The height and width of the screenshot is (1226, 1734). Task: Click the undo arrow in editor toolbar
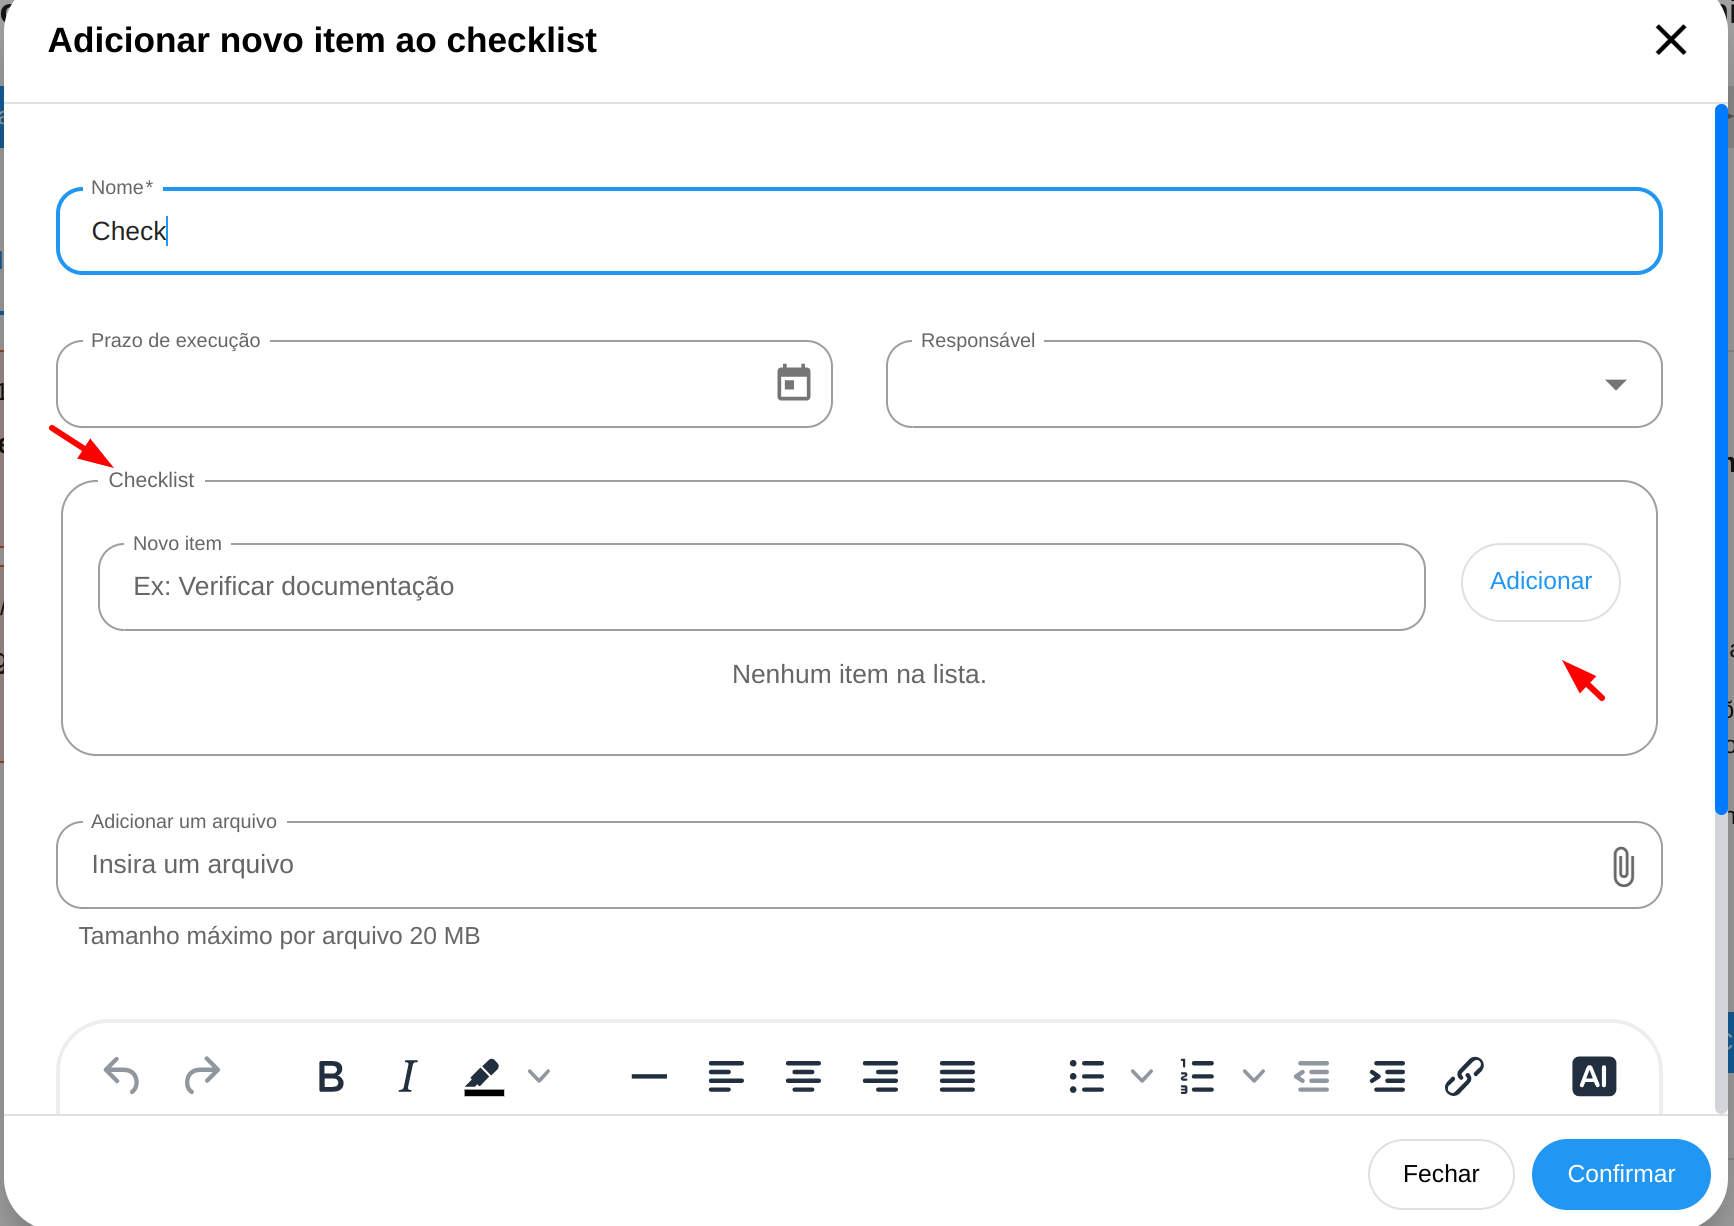(x=121, y=1076)
